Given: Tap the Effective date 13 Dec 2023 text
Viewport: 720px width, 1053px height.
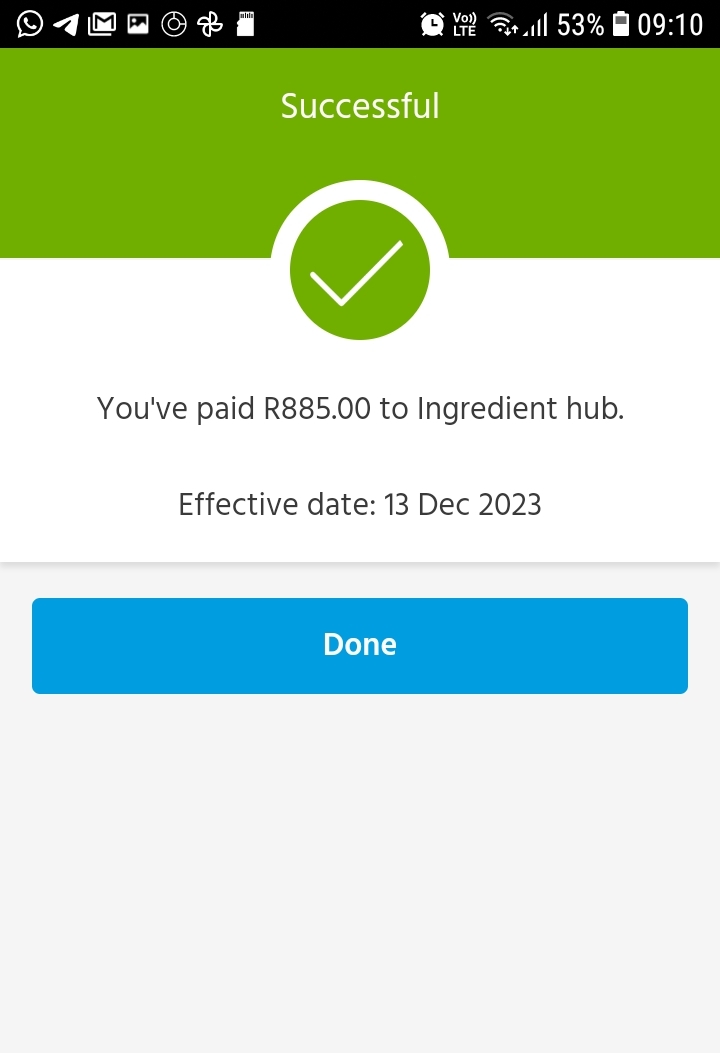Looking at the screenshot, I should 360,504.
